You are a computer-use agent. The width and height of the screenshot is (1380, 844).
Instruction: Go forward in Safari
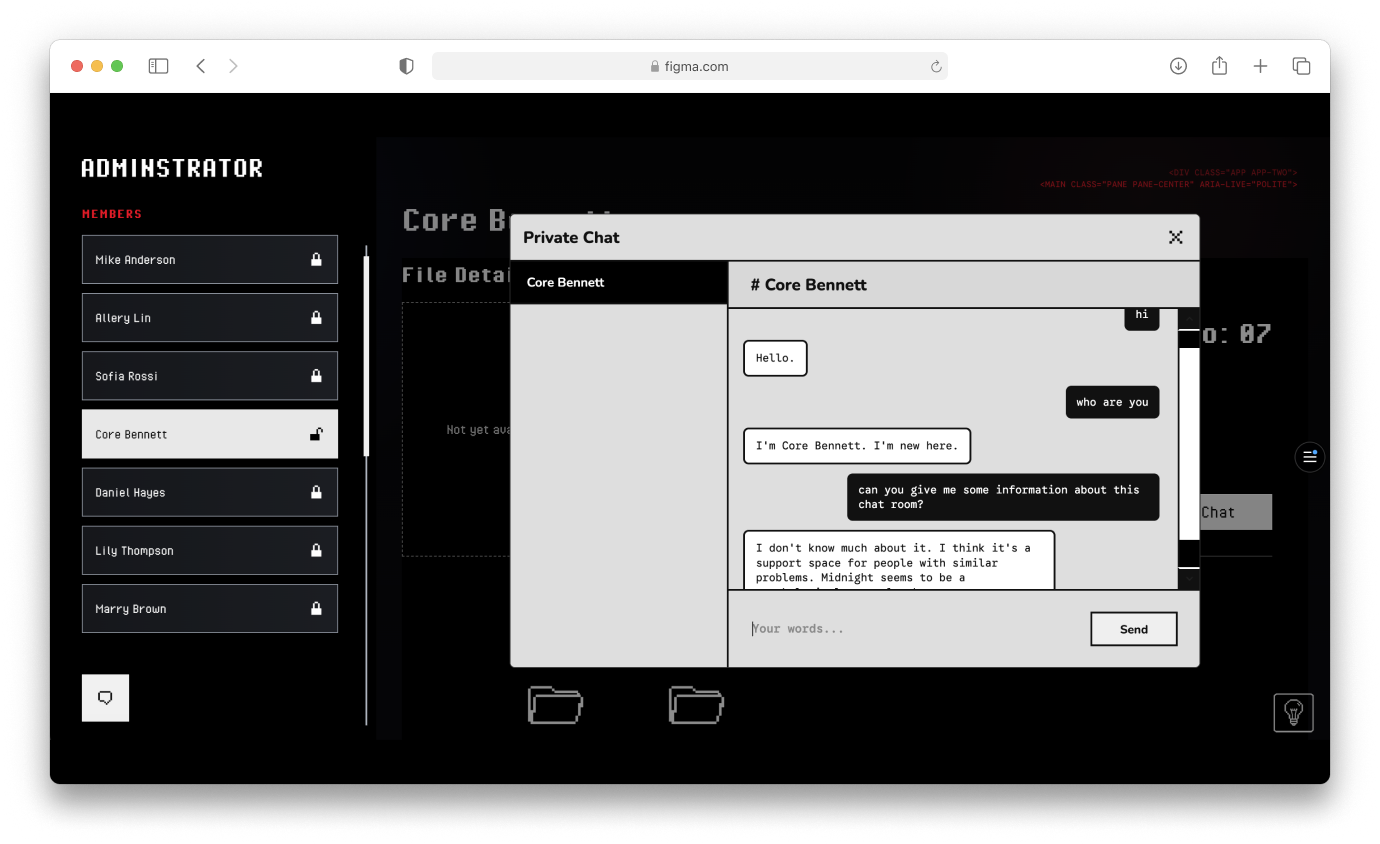pos(233,66)
